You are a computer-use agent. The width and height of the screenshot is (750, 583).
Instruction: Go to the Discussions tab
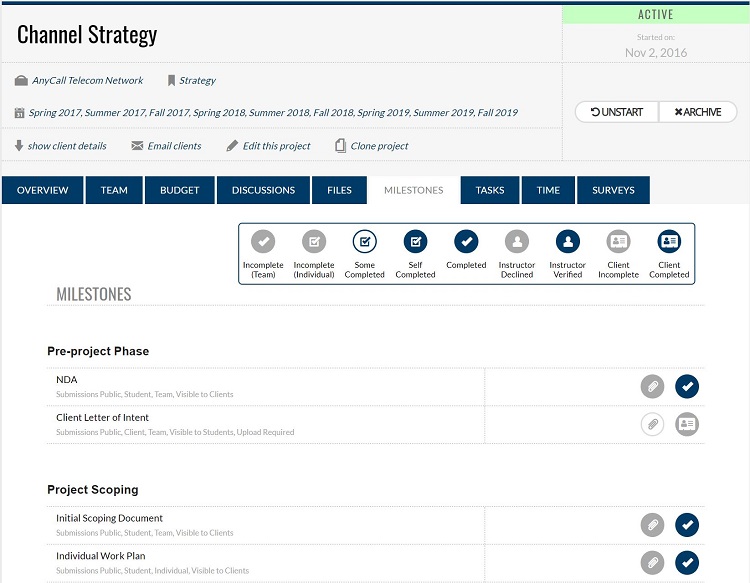(263, 190)
